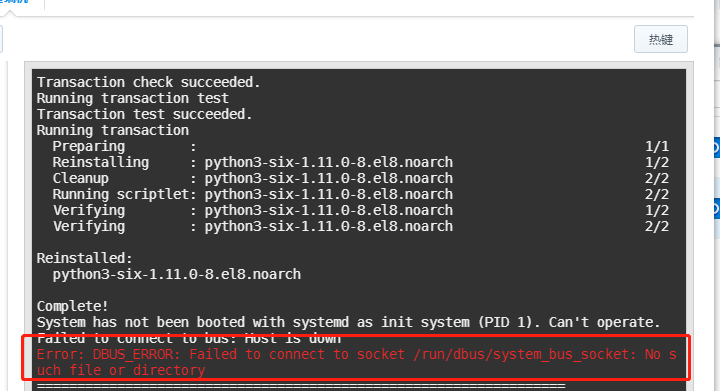
Task: Click the equals-sign separator line at the bottom
Action: pos(301,386)
